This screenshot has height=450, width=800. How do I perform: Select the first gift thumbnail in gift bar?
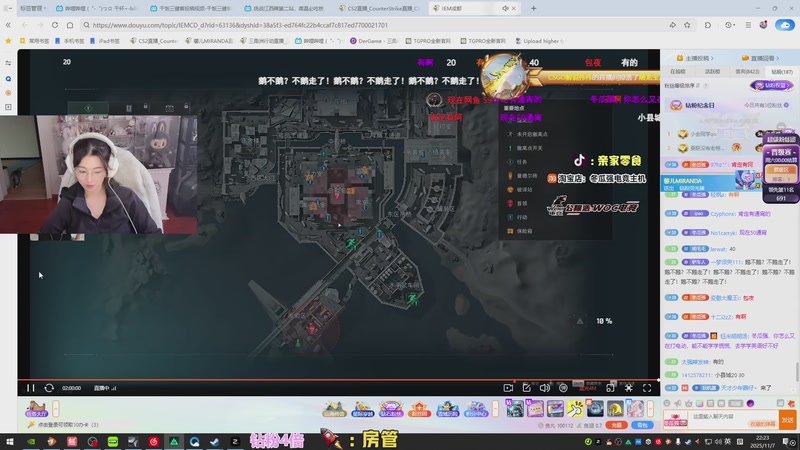pos(515,409)
